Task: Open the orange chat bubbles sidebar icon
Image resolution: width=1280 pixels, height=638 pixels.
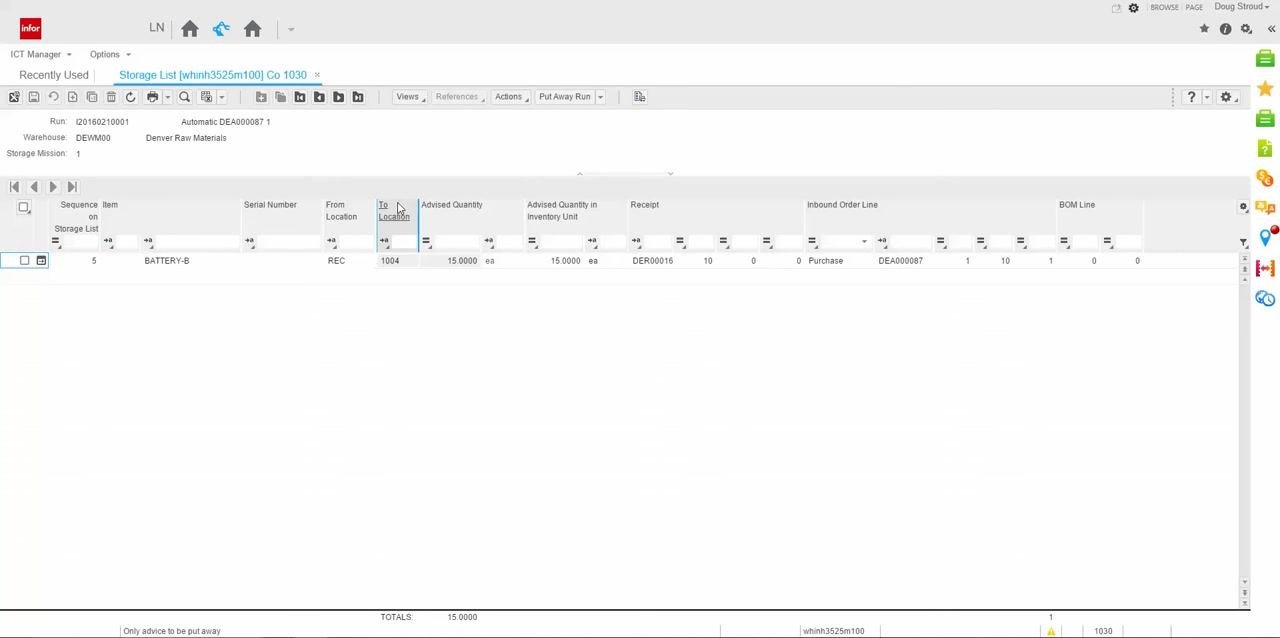Action: tap(1265, 208)
